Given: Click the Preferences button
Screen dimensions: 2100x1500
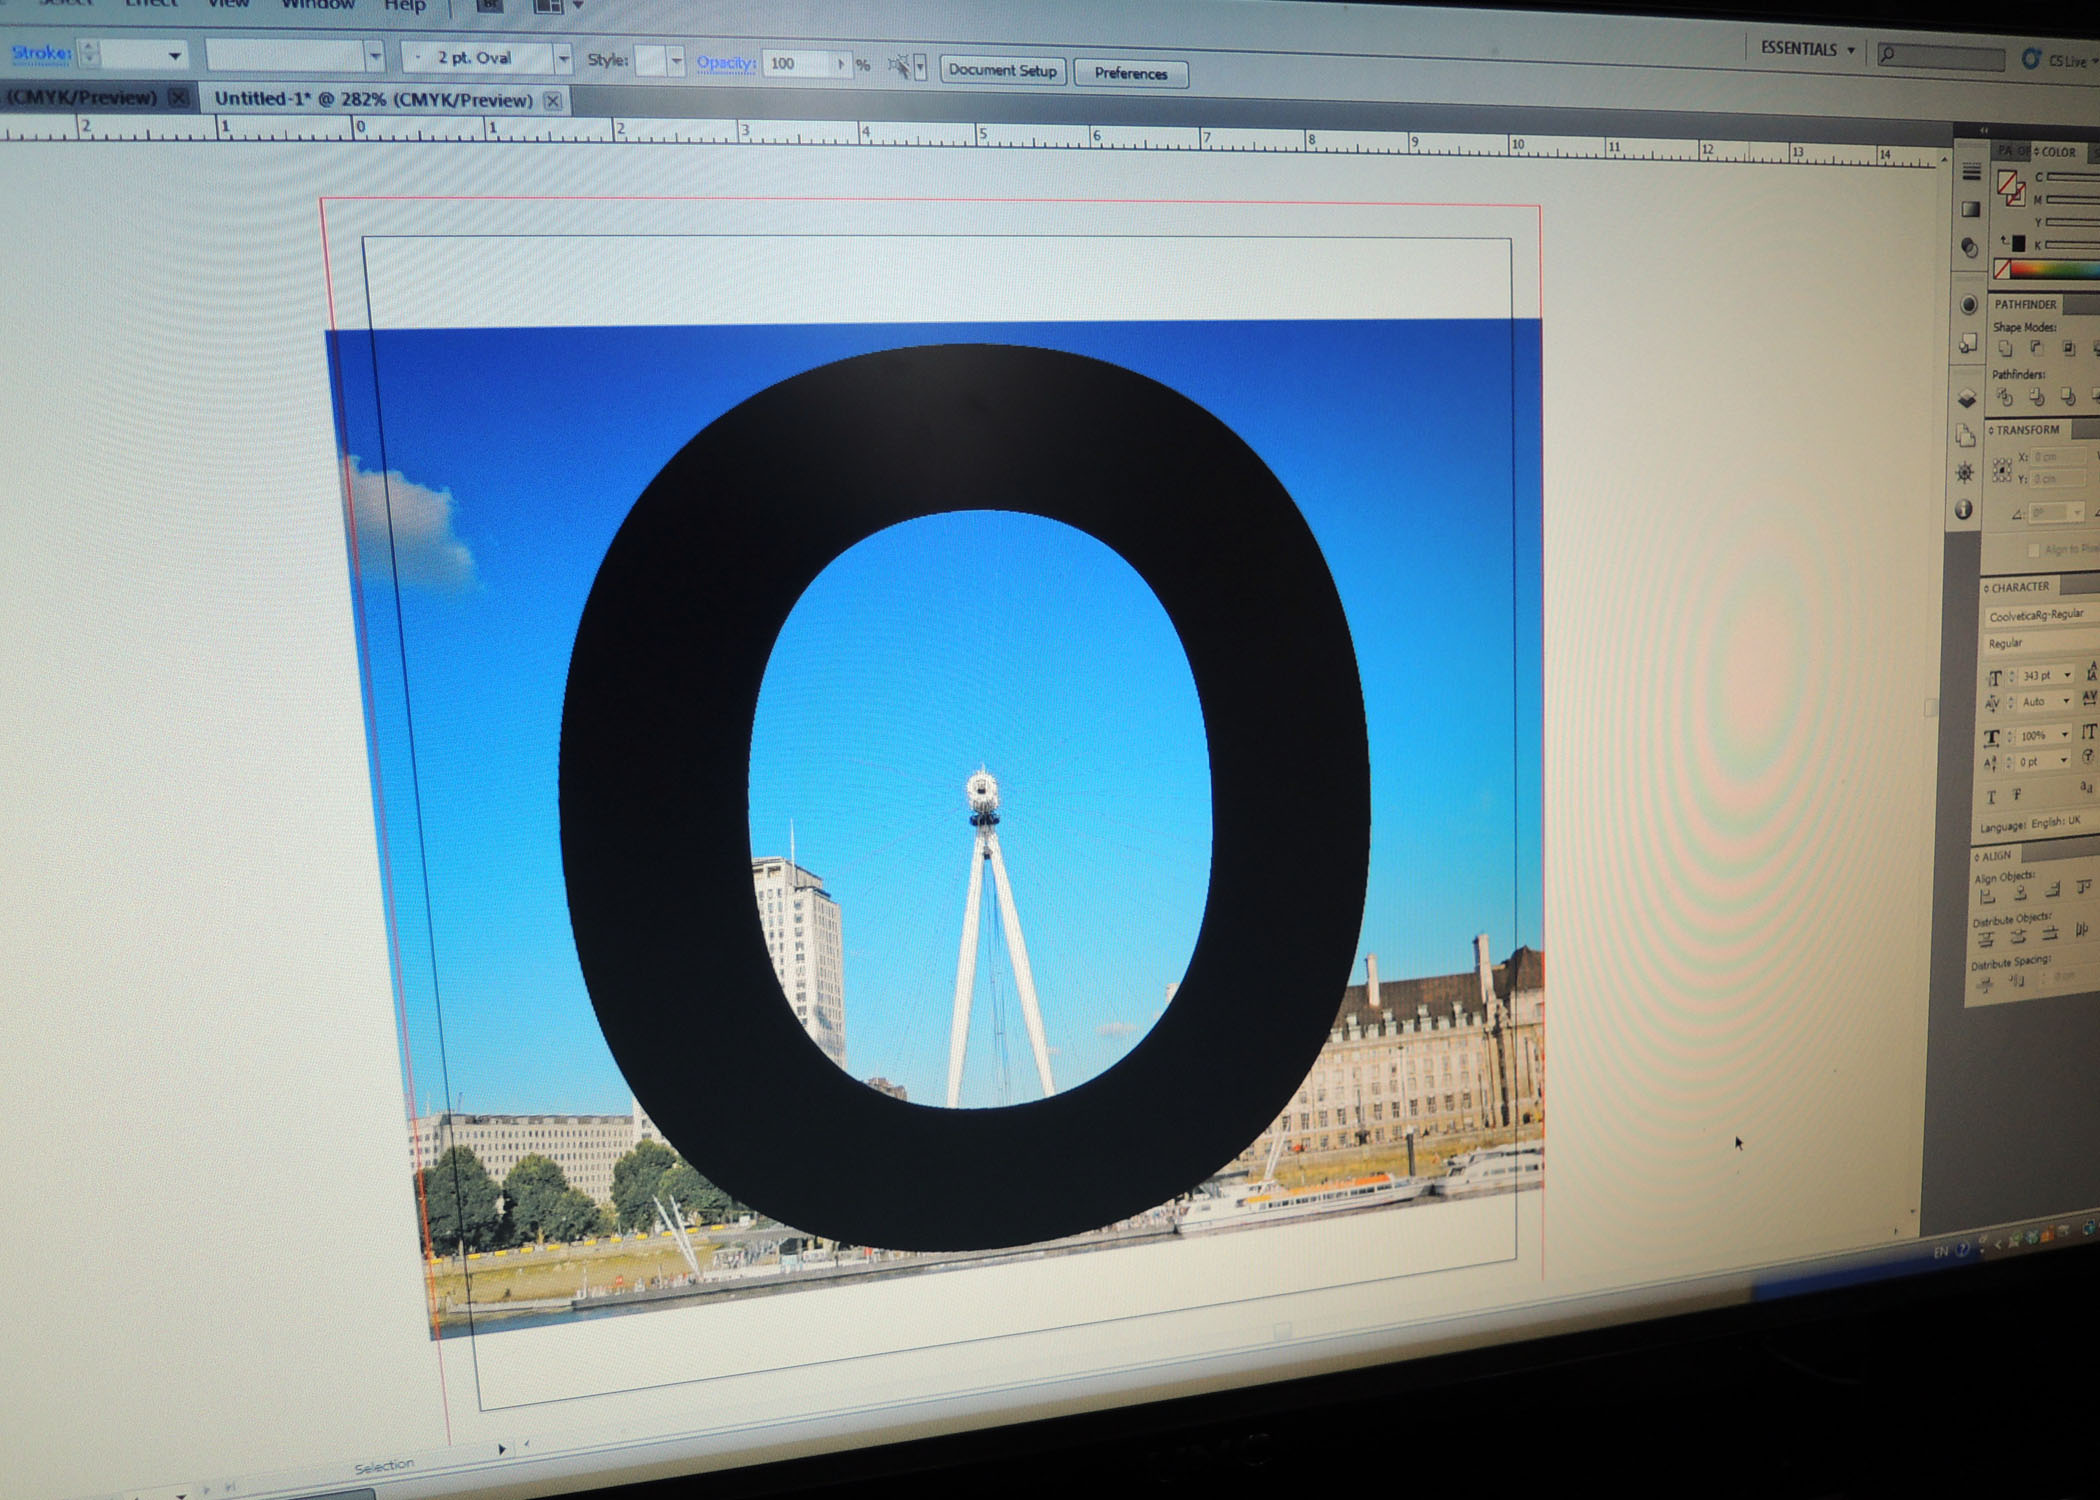Looking at the screenshot, I should tap(1130, 73).
